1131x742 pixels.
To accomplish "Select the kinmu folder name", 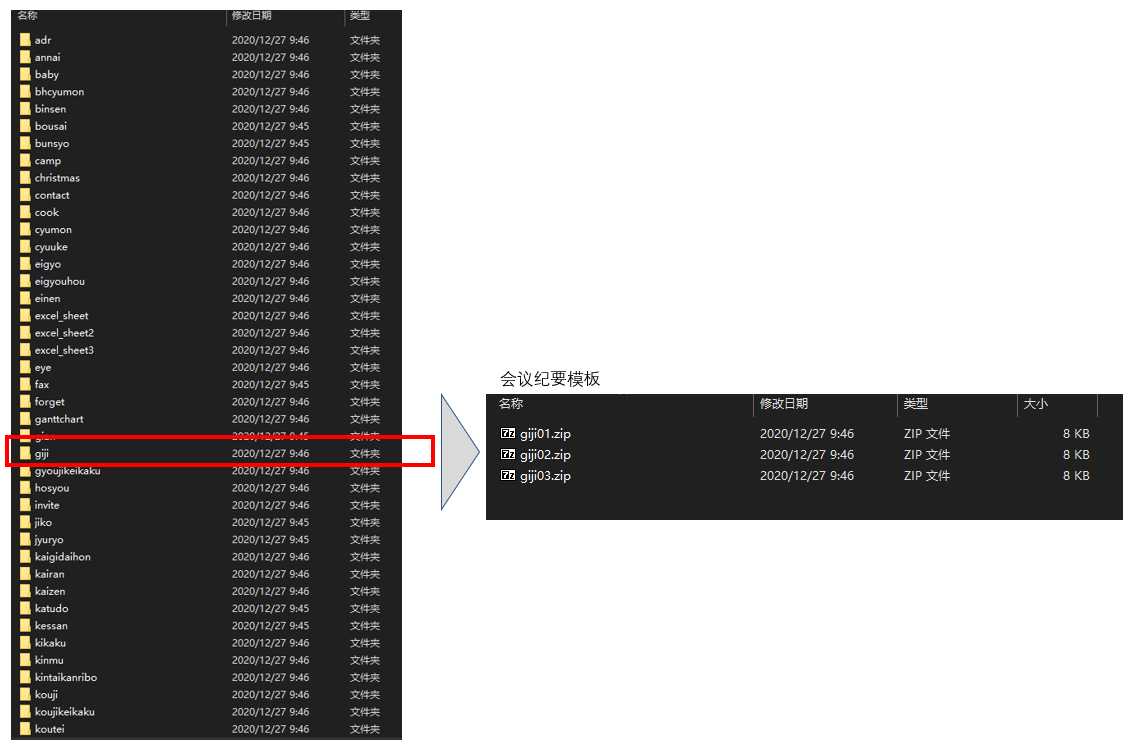I will (49, 661).
